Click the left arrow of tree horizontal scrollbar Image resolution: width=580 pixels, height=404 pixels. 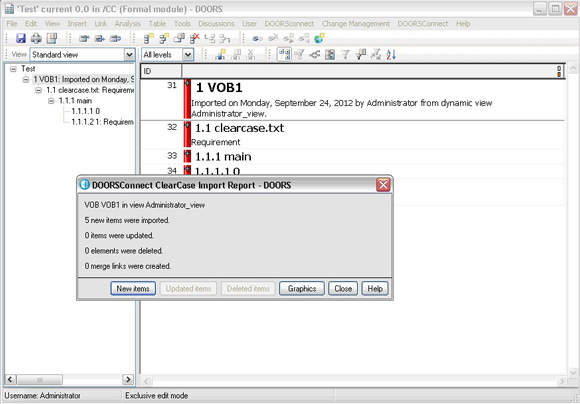10,380
